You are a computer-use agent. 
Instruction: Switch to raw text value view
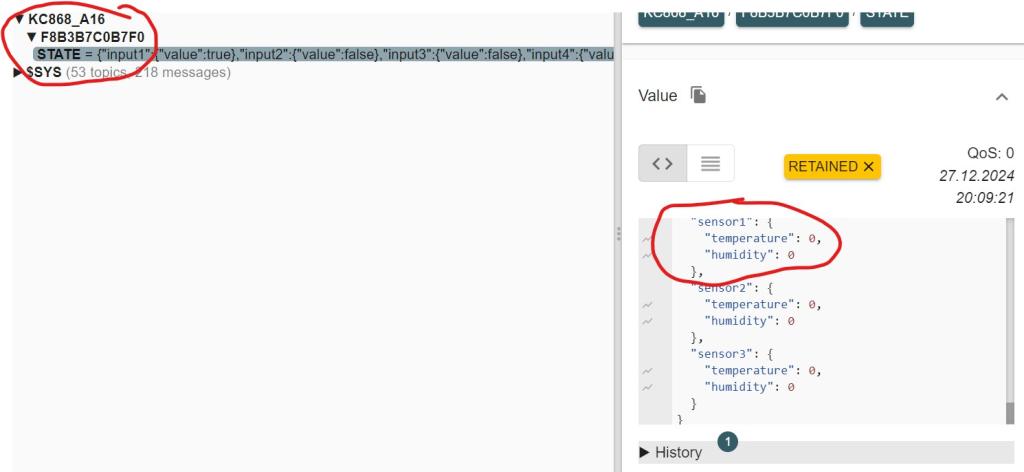coord(710,164)
